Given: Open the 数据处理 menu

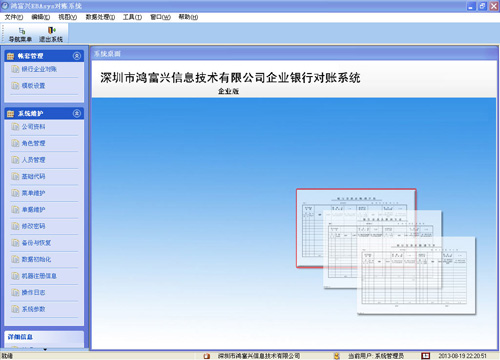Looking at the screenshot, I should (100, 17).
